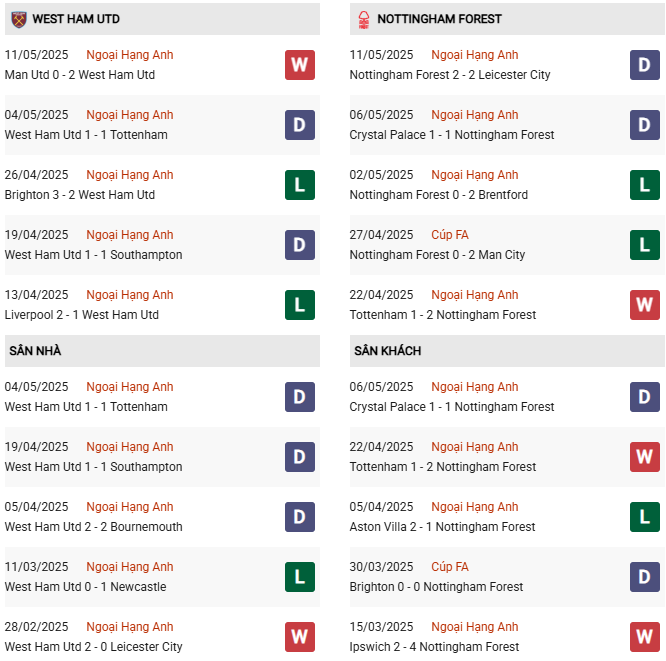The width and height of the screenshot is (666, 661).
Task: Select the SÂN KHÁCH section header
Action: tap(507, 351)
